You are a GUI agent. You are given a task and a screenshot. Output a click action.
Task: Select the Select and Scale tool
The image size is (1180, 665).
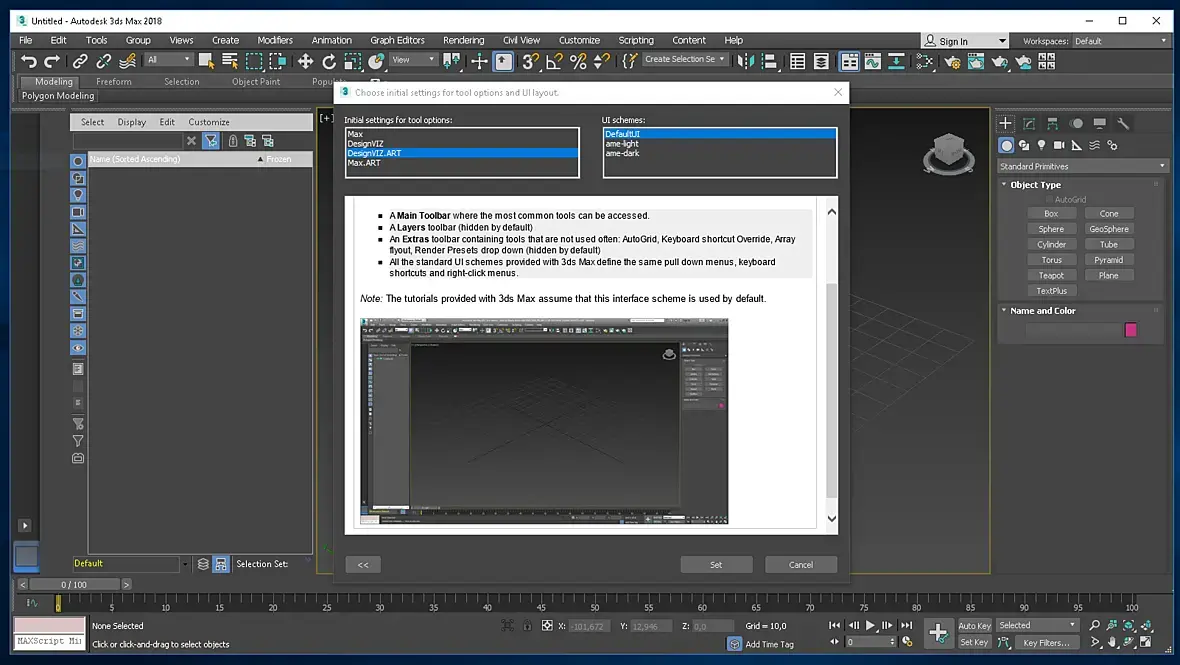point(353,61)
